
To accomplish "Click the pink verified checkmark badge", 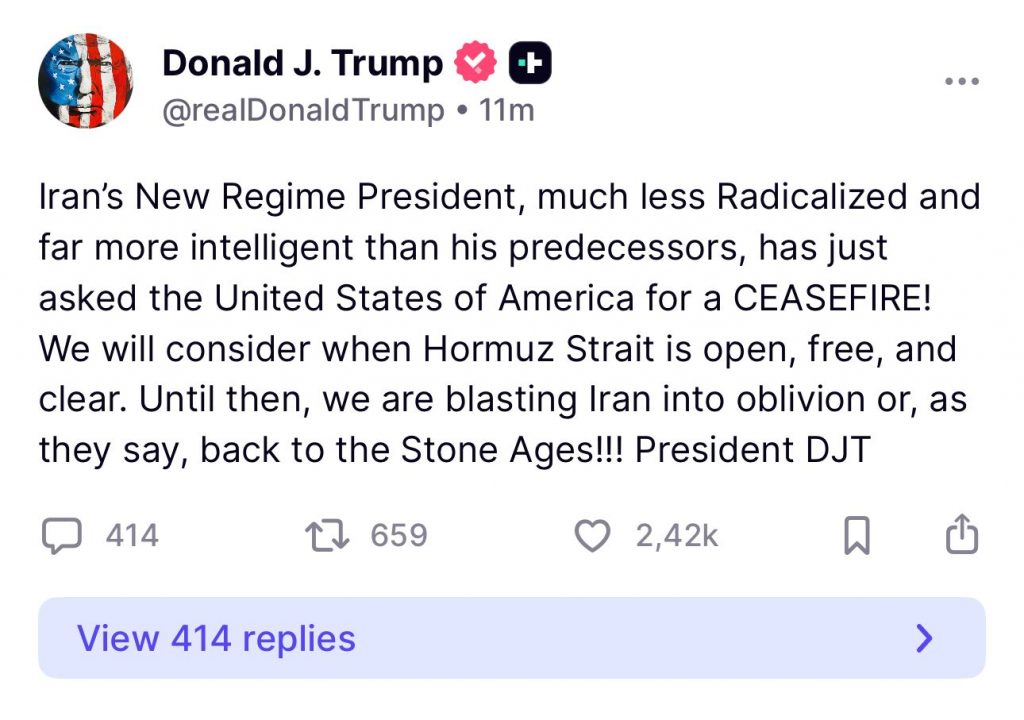I will [476, 64].
